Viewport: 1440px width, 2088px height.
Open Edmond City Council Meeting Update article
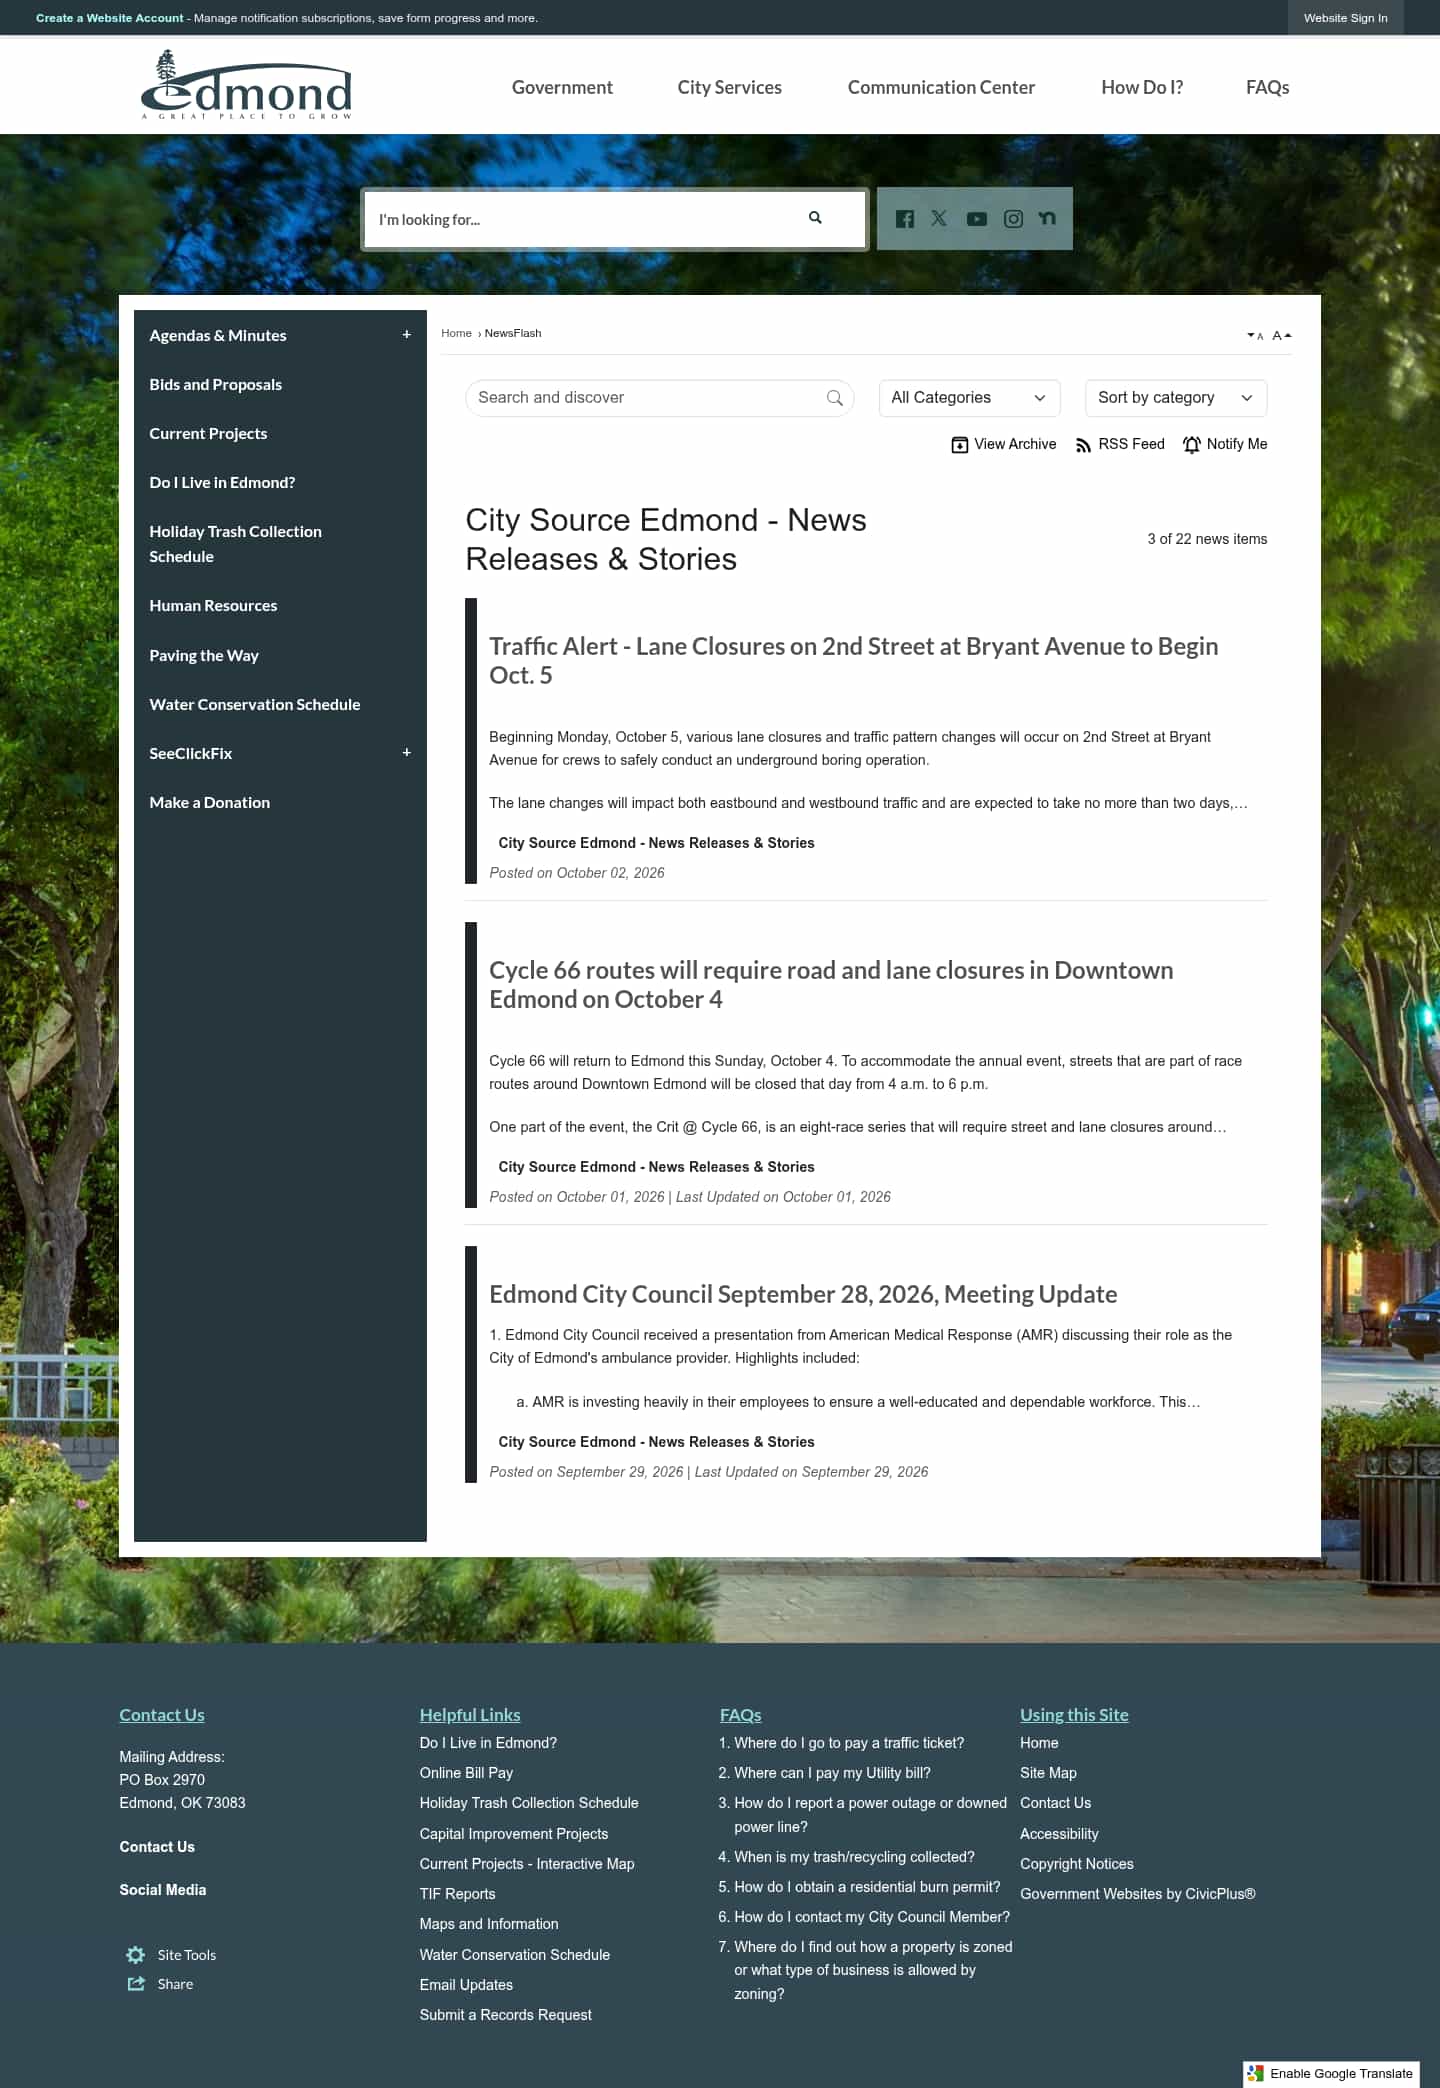coord(803,1294)
